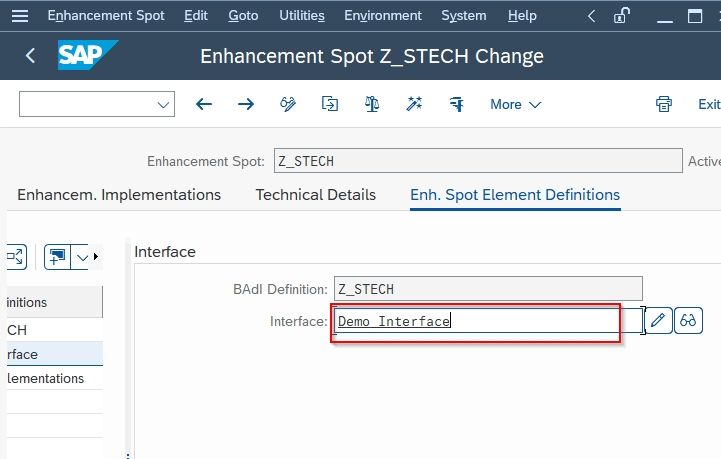
Task: Switch to Enhancem. Implementations tab
Action: (x=119, y=195)
